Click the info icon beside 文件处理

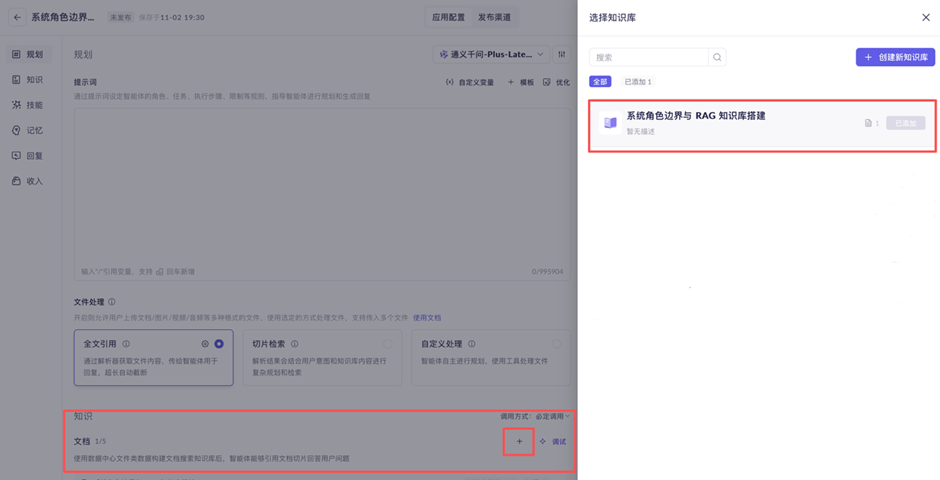pyautogui.click(x=112, y=302)
